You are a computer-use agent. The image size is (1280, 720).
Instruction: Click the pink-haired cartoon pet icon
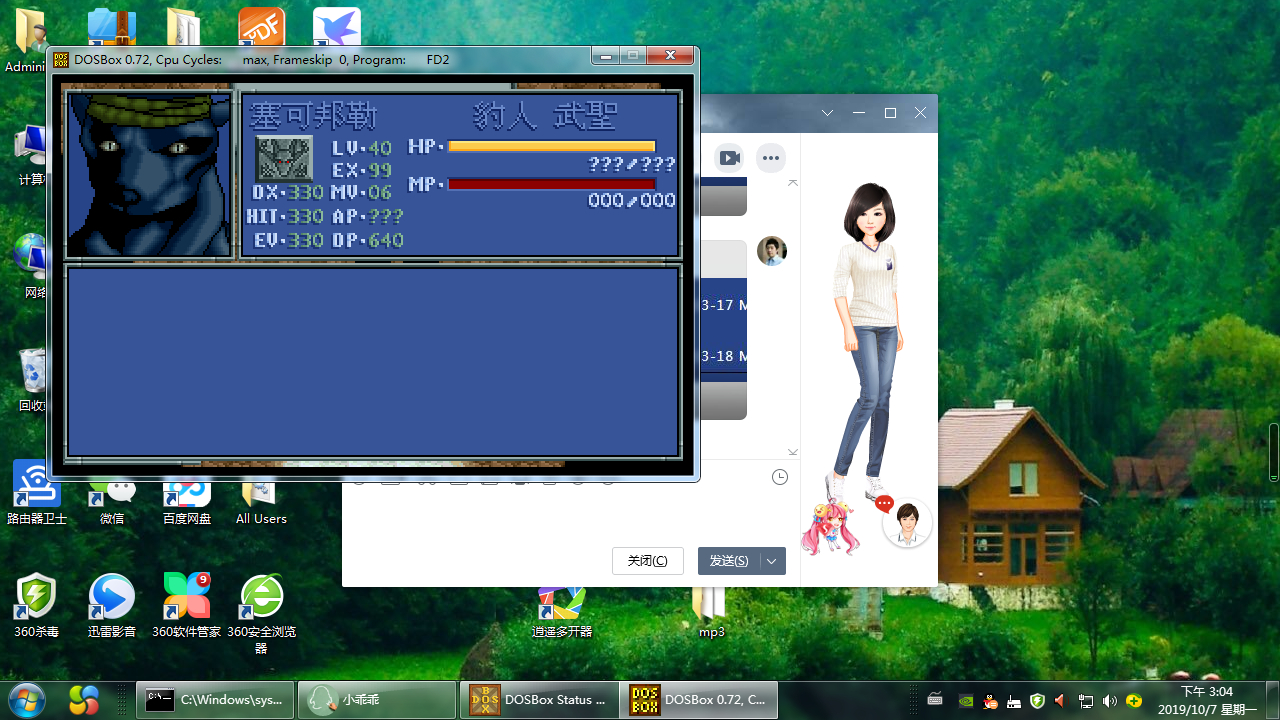click(830, 527)
